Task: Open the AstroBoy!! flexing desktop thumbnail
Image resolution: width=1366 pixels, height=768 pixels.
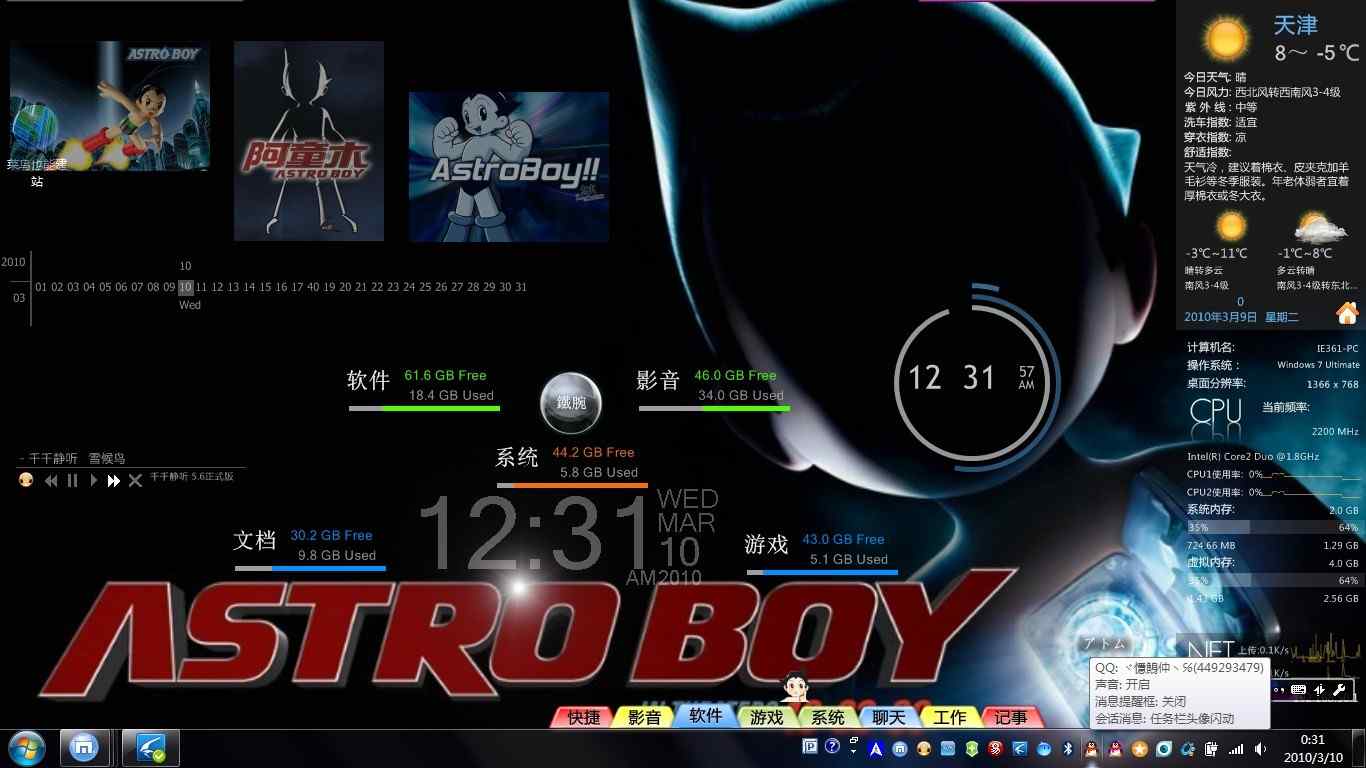Action: click(x=509, y=167)
